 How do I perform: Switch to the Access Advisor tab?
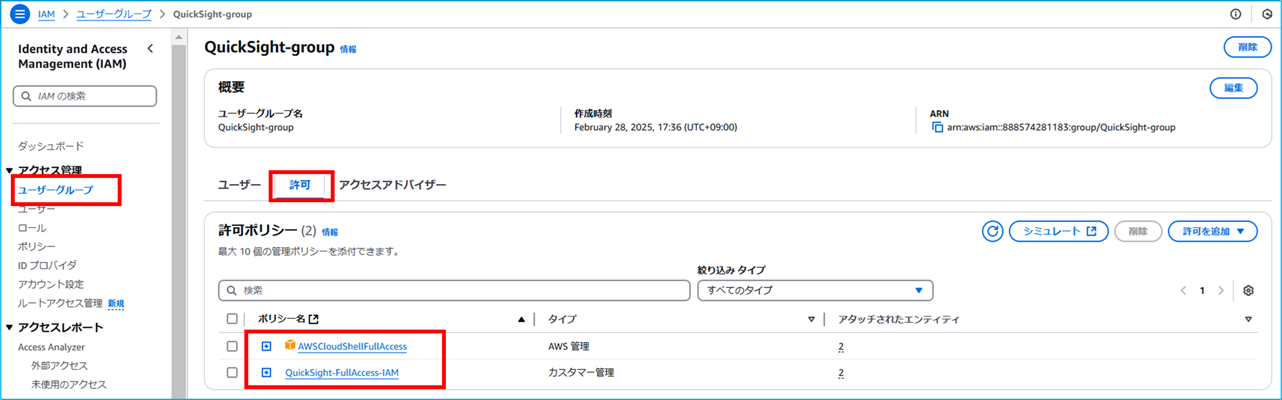(392, 185)
